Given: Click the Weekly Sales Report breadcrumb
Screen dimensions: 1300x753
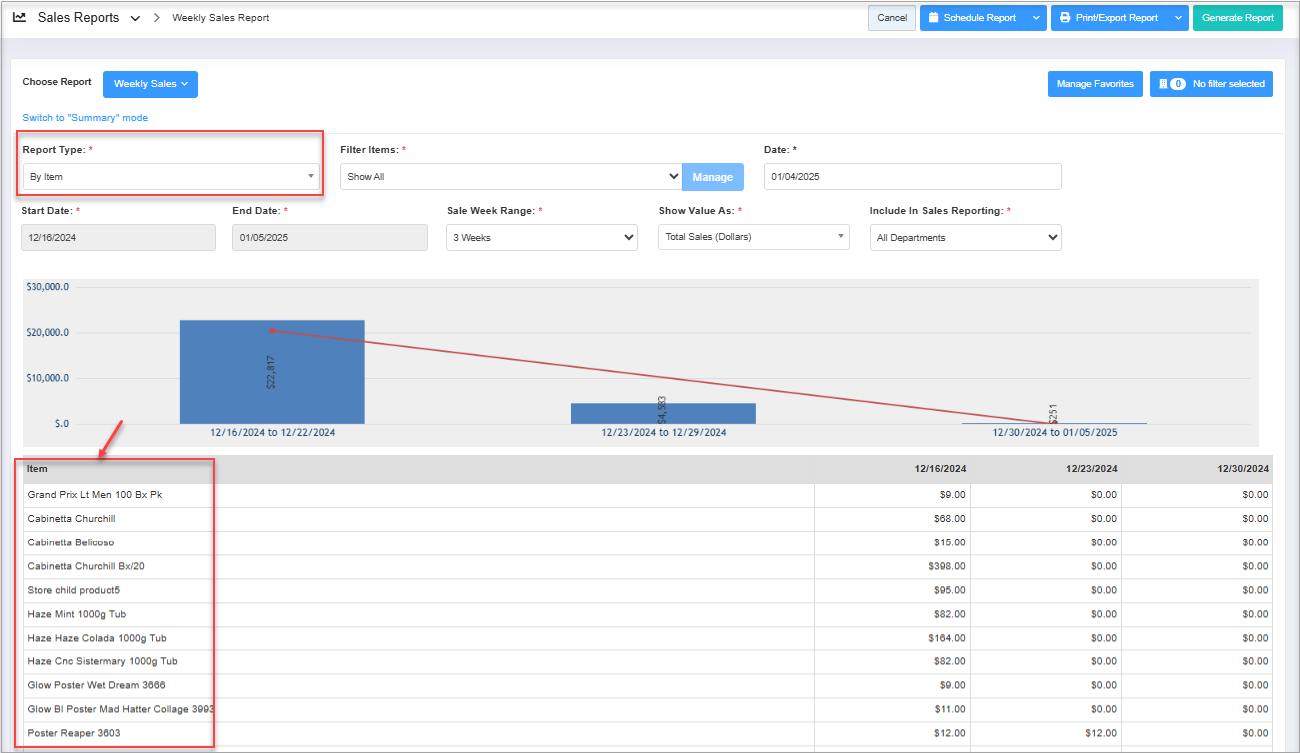Looking at the screenshot, I should pyautogui.click(x=220, y=18).
